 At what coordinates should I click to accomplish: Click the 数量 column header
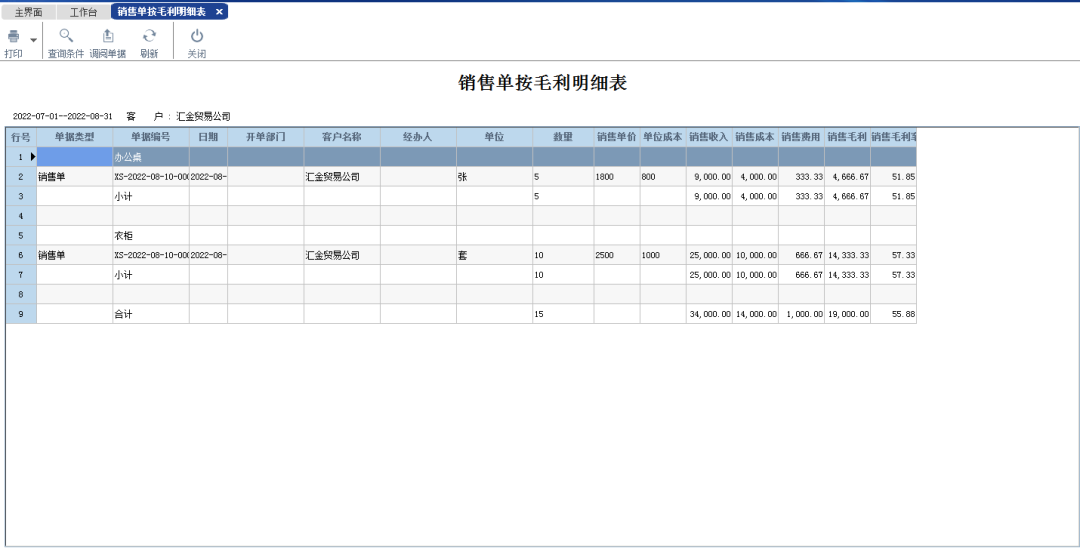coord(562,137)
